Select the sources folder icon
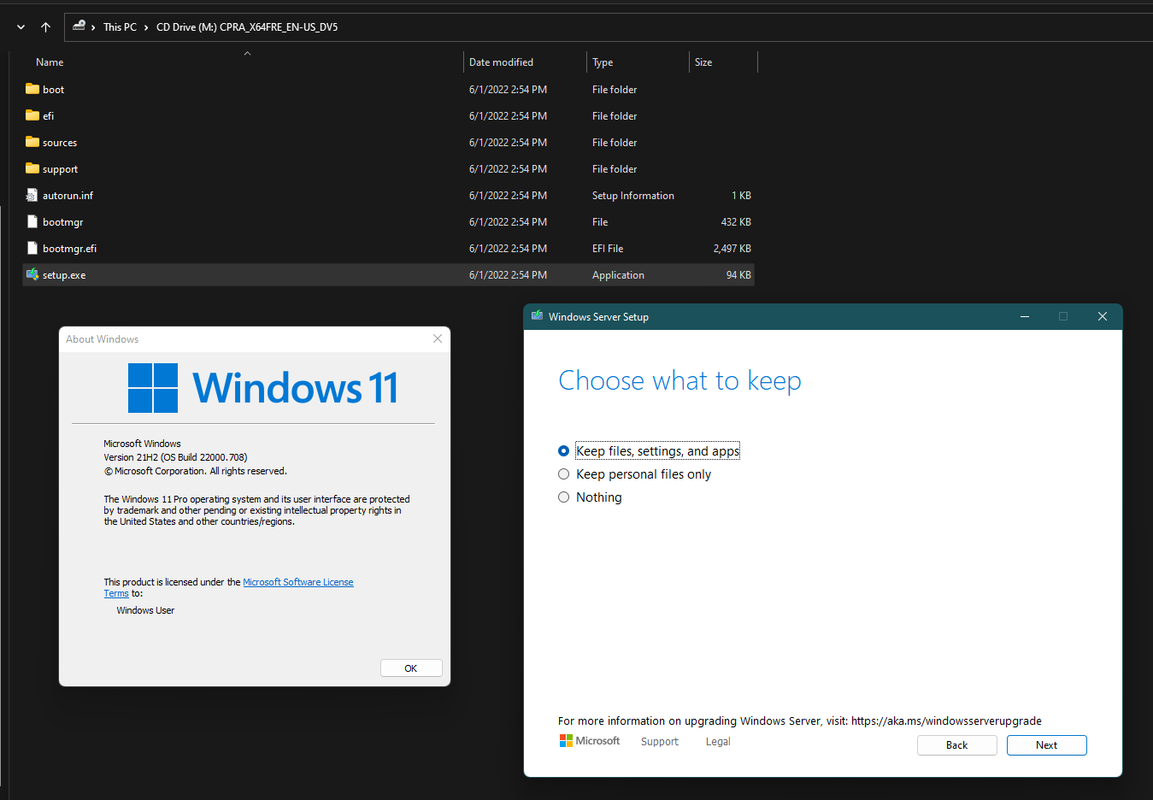 (32, 142)
